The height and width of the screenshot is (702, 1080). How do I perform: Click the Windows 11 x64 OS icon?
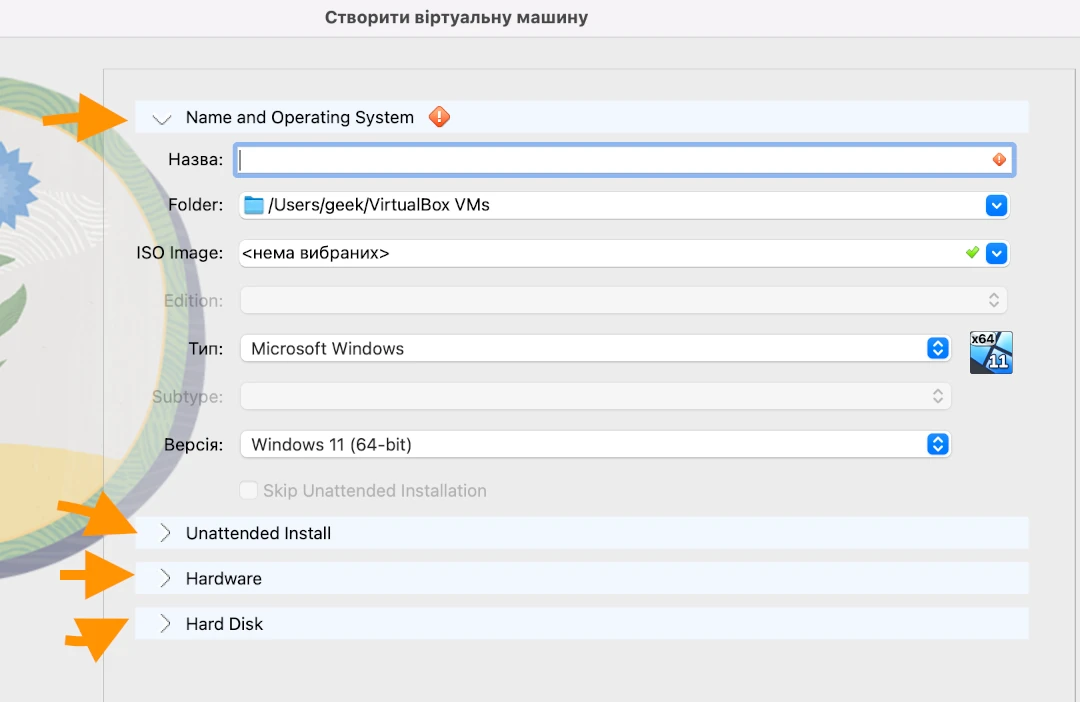click(x=990, y=352)
